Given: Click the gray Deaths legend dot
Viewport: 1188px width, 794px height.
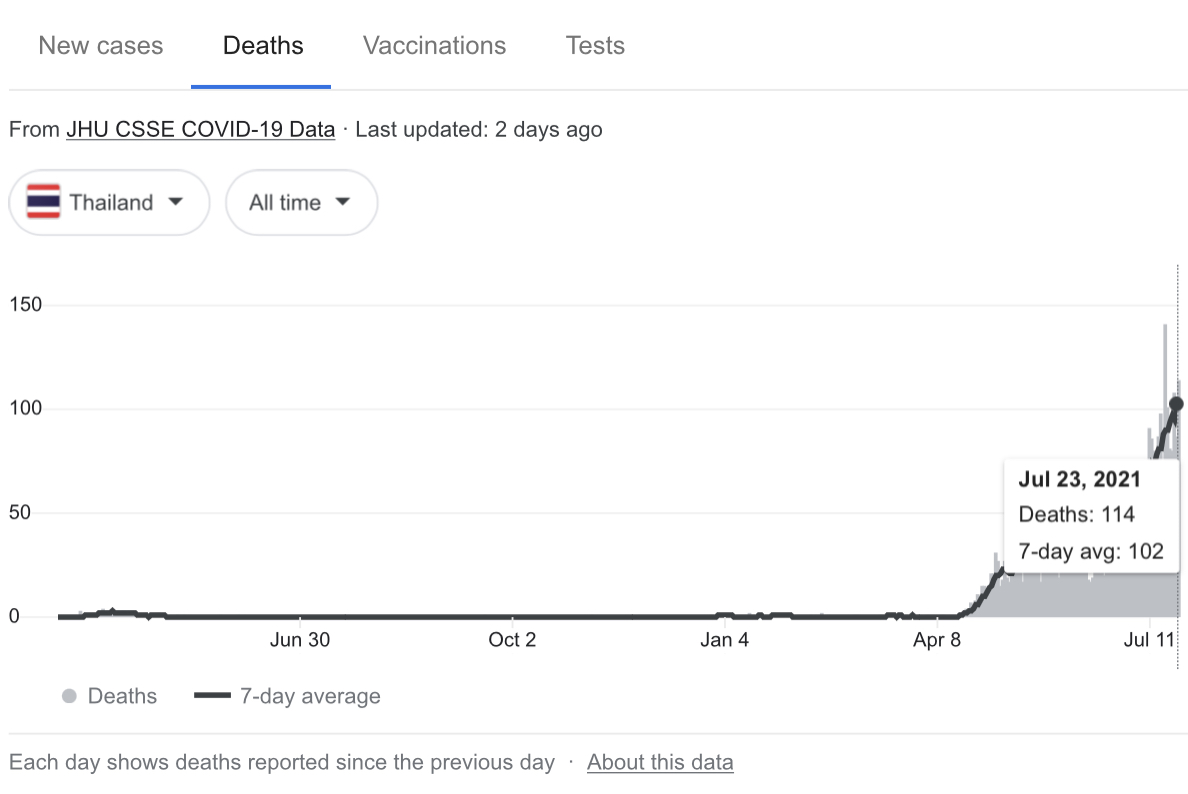Looking at the screenshot, I should click(69, 696).
